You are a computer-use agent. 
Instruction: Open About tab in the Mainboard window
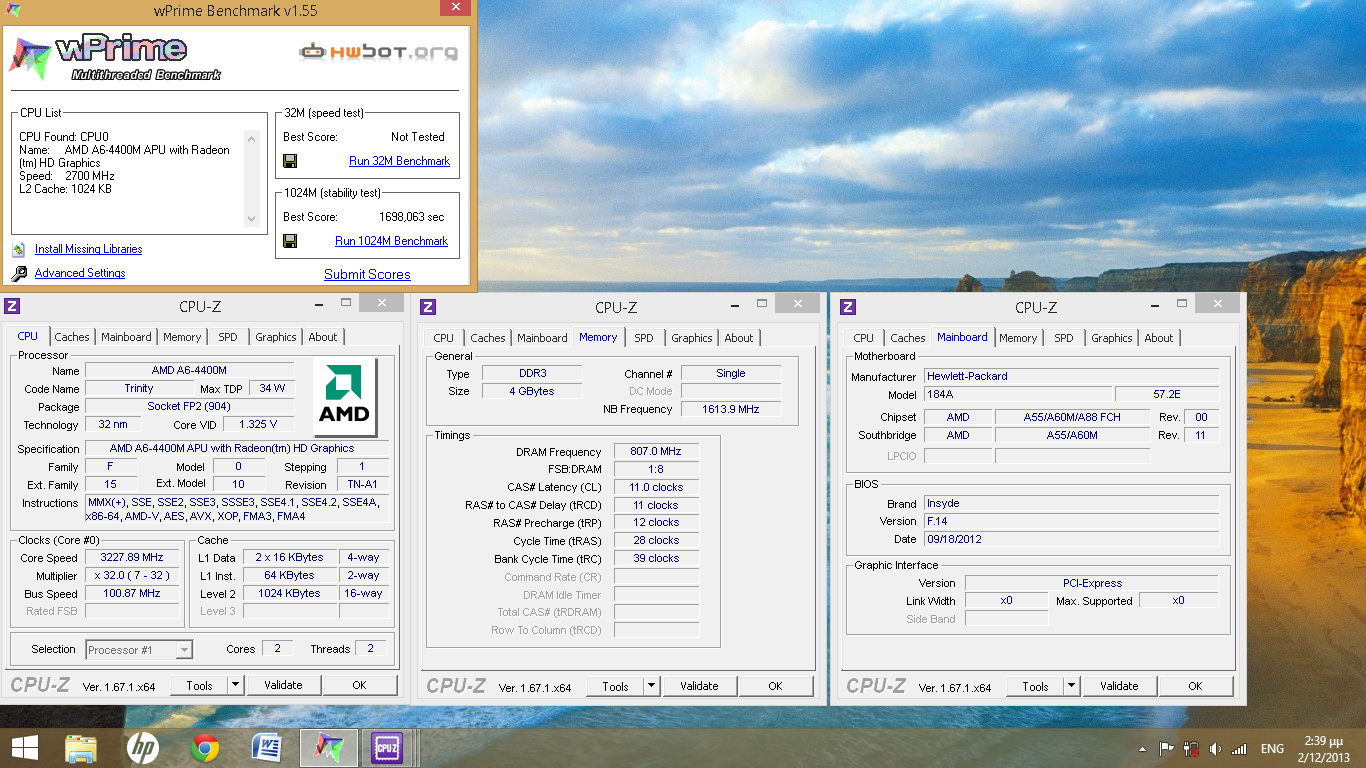point(1159,338)
